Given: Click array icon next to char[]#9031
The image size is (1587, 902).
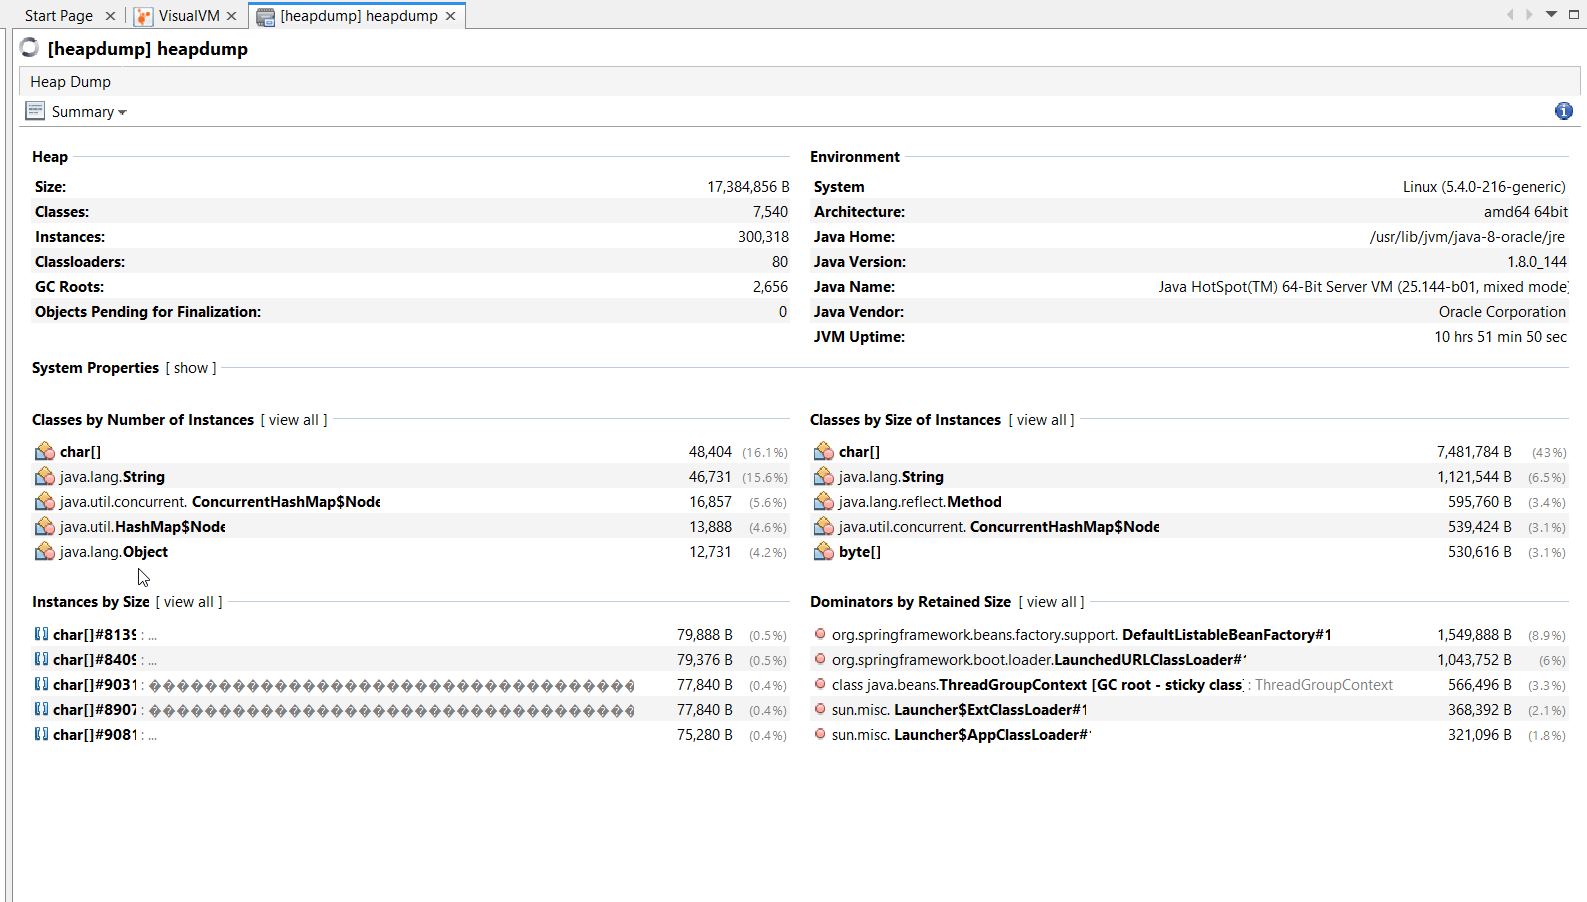Looking at the screenshot, I should point(41,685).
